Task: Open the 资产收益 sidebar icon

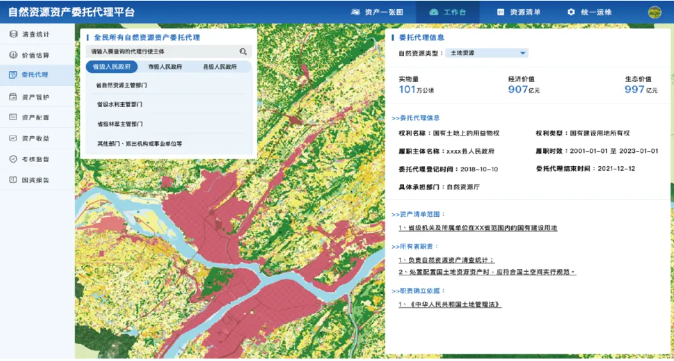Action: coord(13,138)
